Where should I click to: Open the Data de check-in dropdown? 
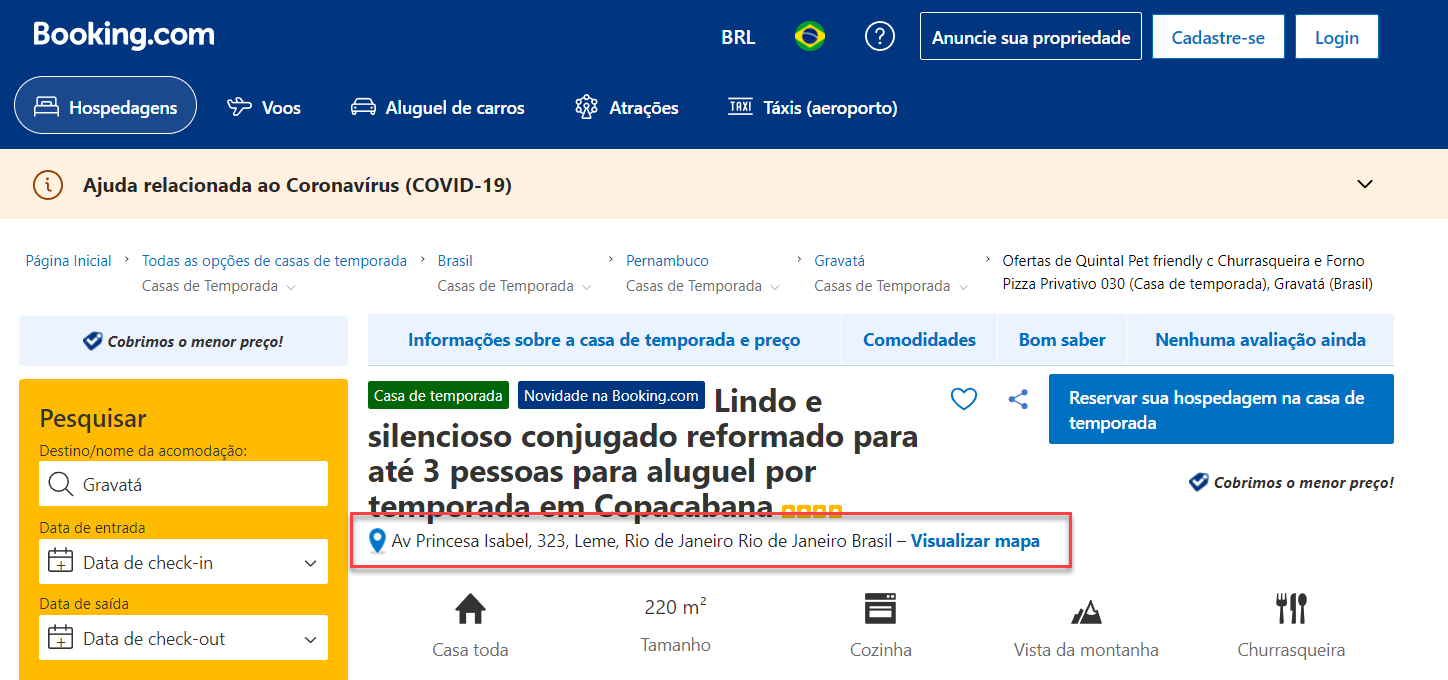(x=183, y=562)
